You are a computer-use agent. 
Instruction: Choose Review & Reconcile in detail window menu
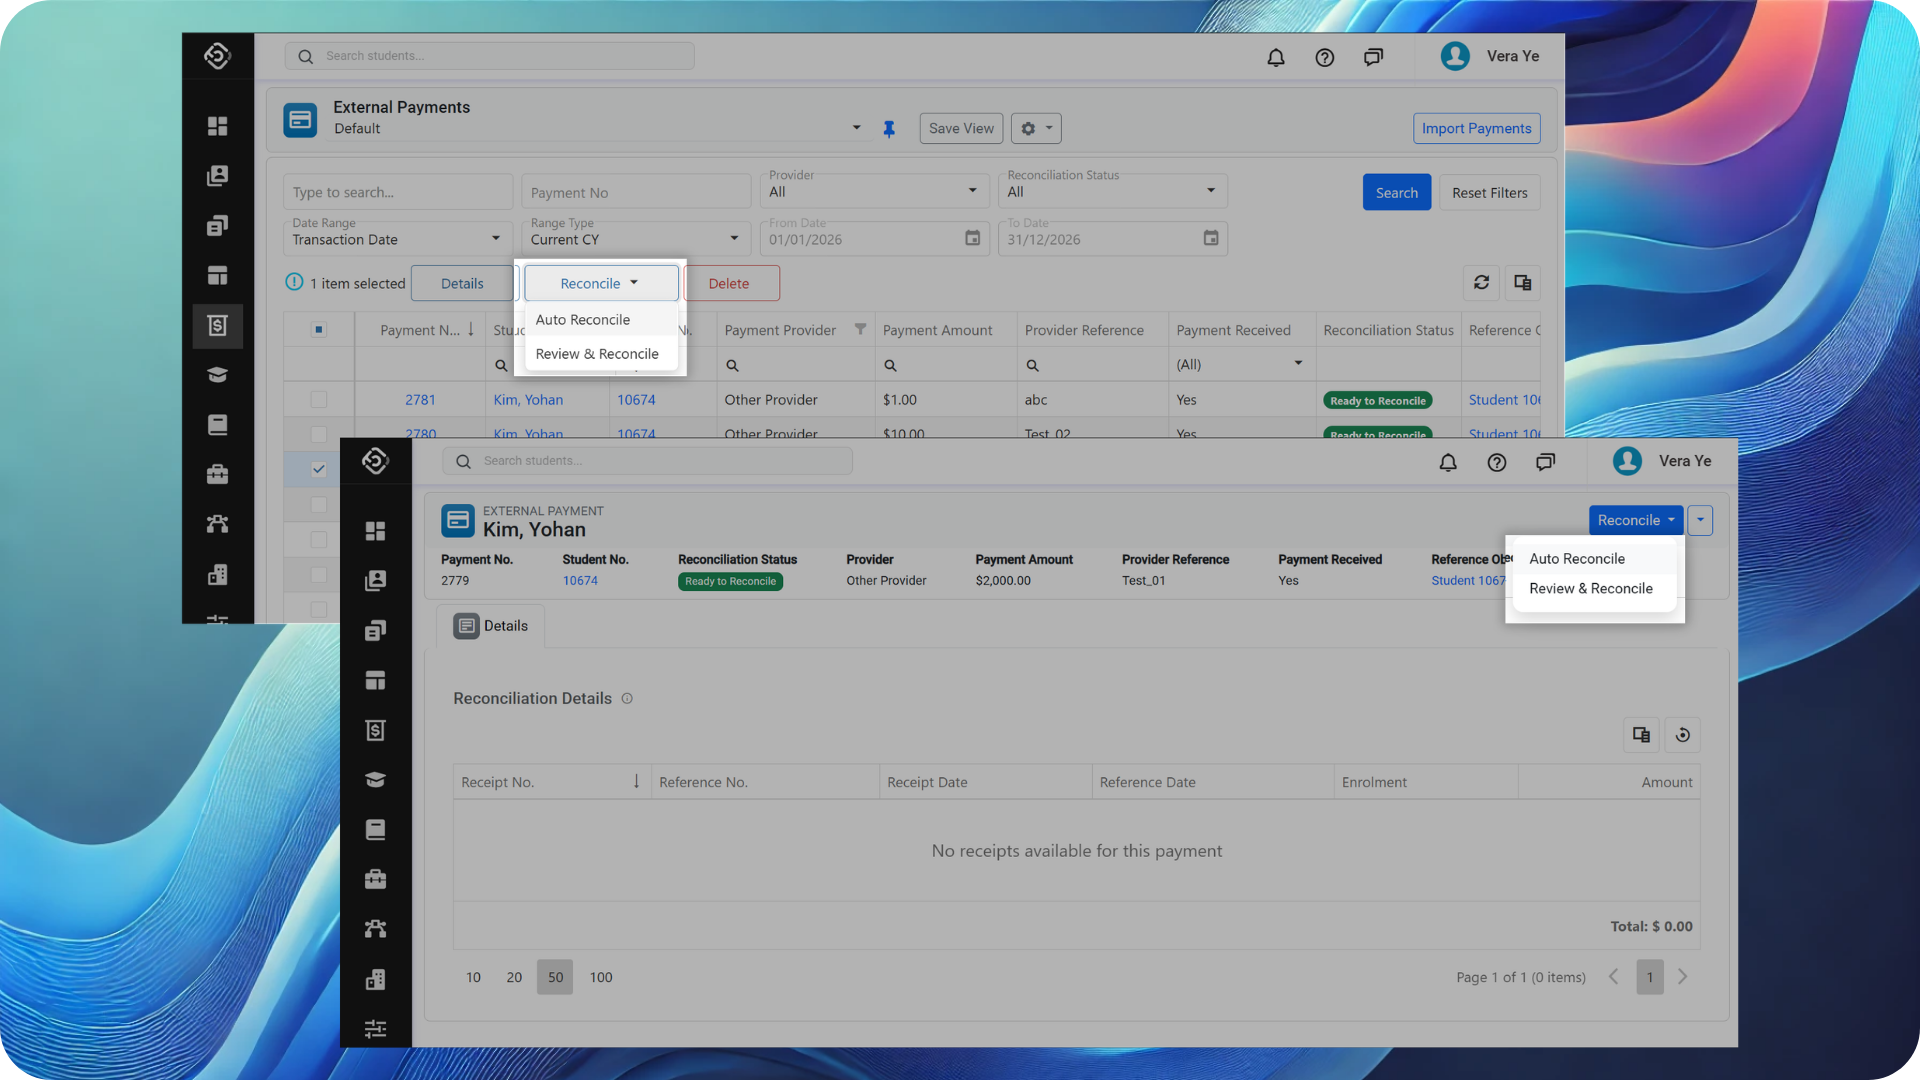click(x=1590, y=589)
